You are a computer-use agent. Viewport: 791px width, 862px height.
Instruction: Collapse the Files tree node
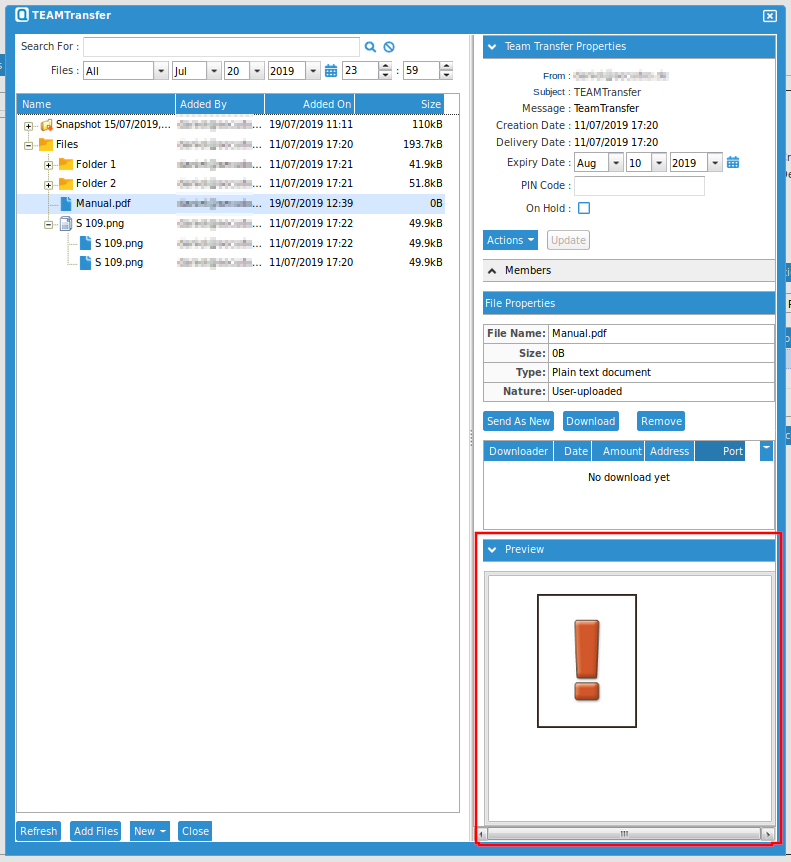[29, 146]
